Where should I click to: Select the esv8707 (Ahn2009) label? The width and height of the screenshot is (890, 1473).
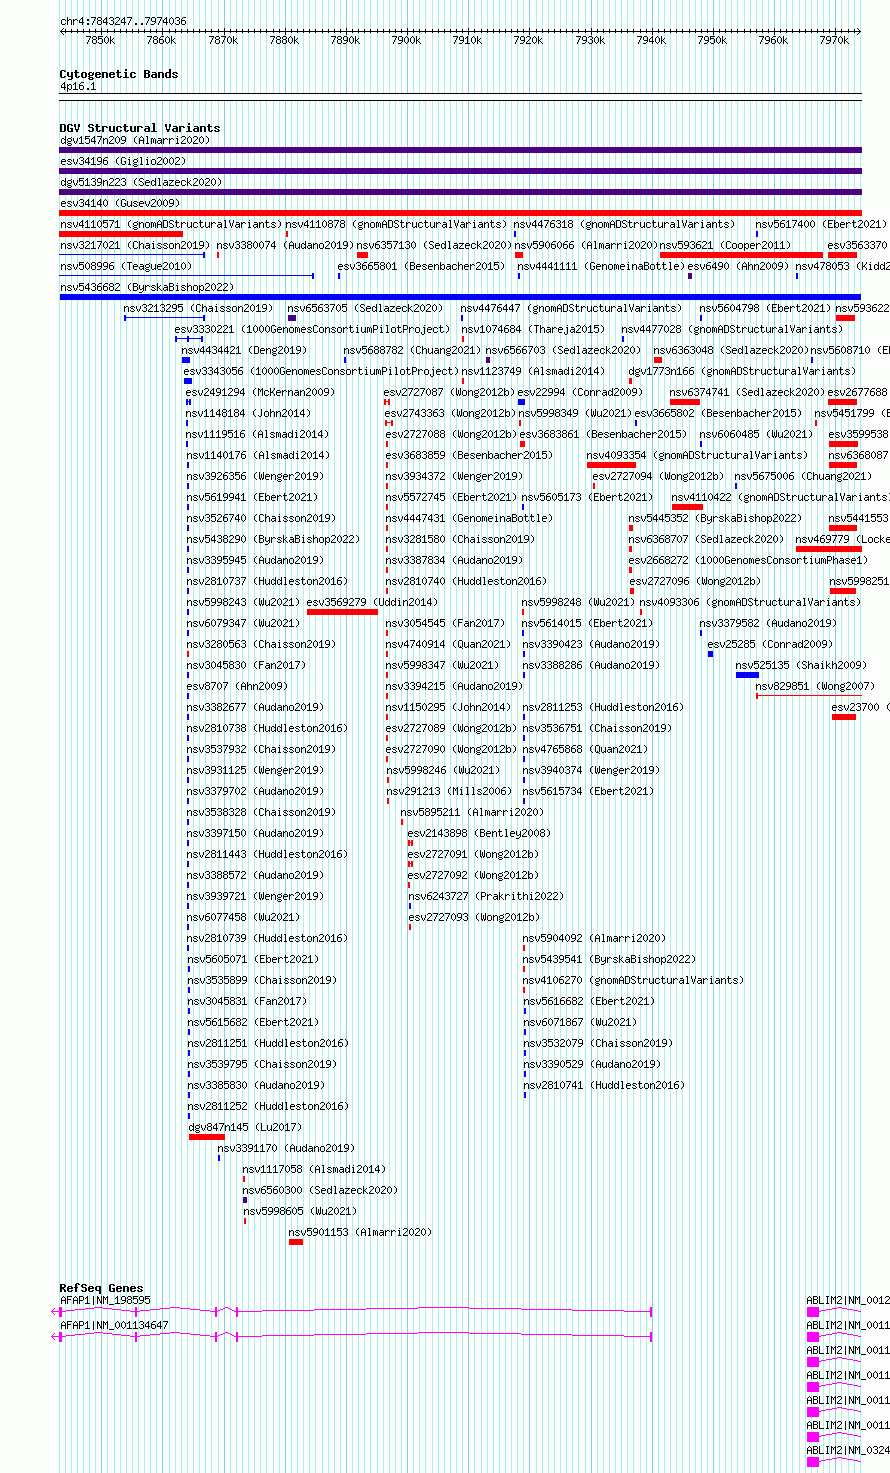237,686
